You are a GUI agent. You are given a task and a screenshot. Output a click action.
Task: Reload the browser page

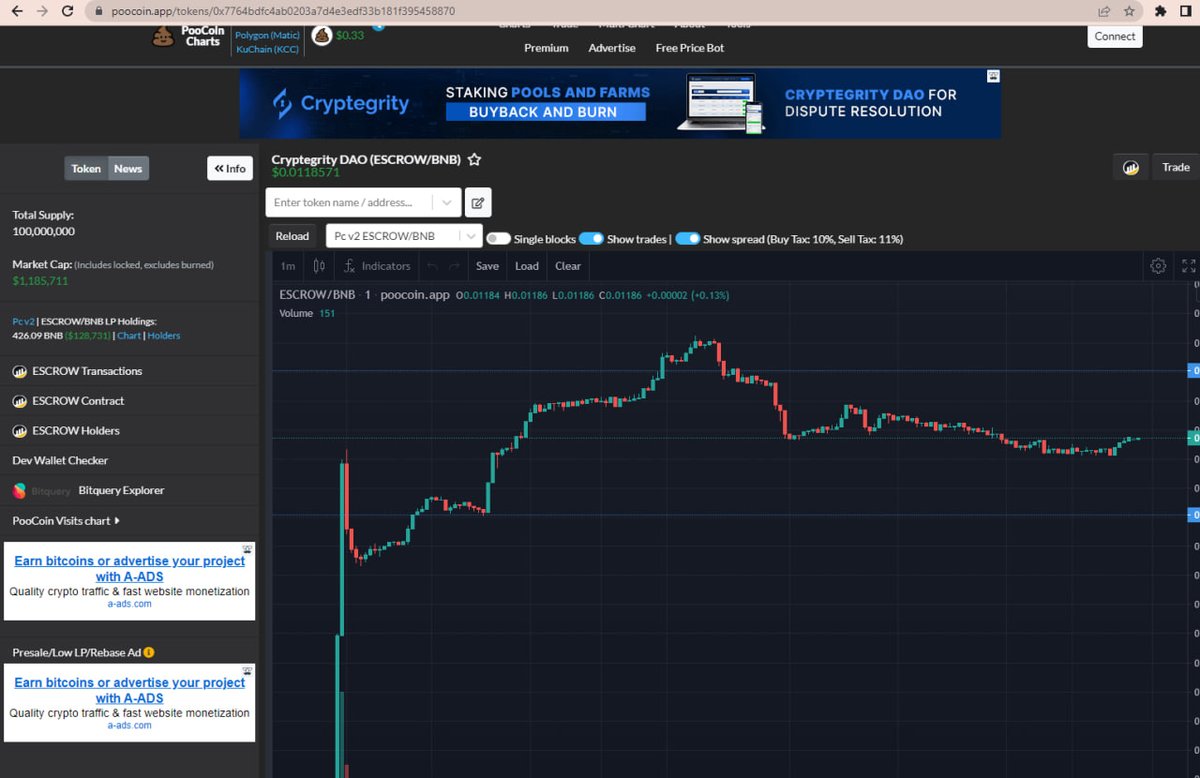tap(67, 11)
